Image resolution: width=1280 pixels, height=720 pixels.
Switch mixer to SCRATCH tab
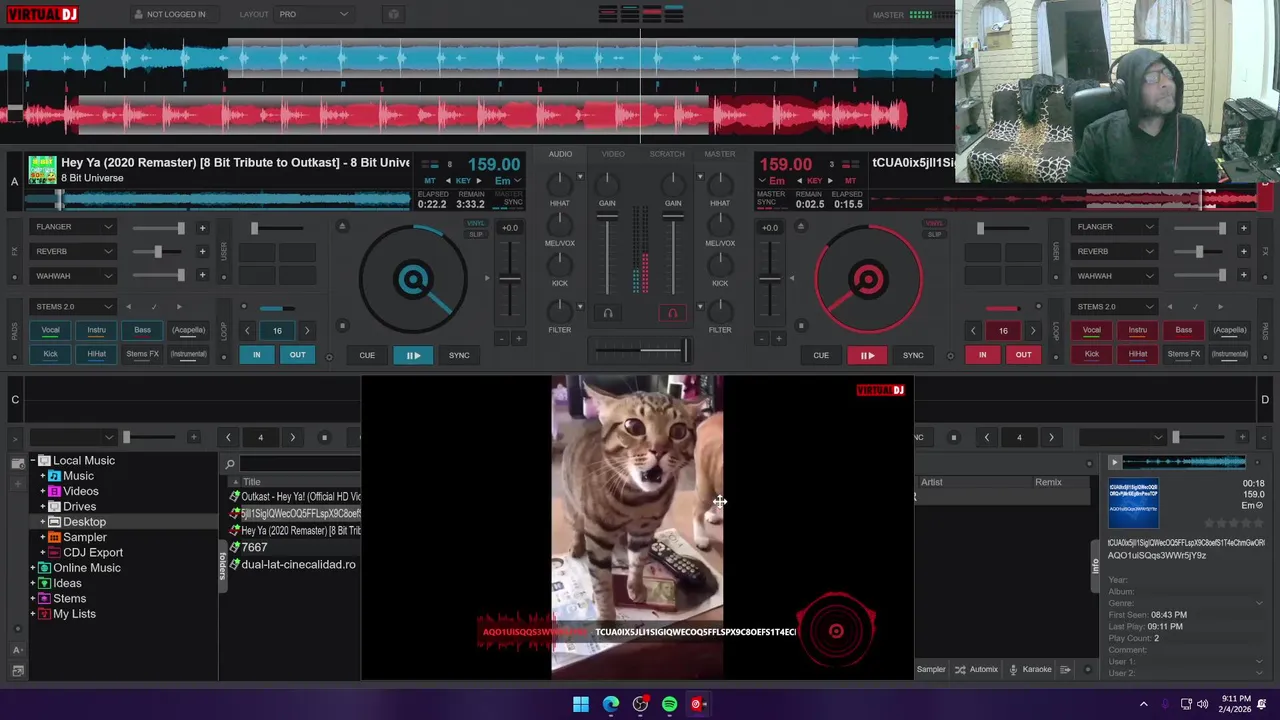(667, 154)
